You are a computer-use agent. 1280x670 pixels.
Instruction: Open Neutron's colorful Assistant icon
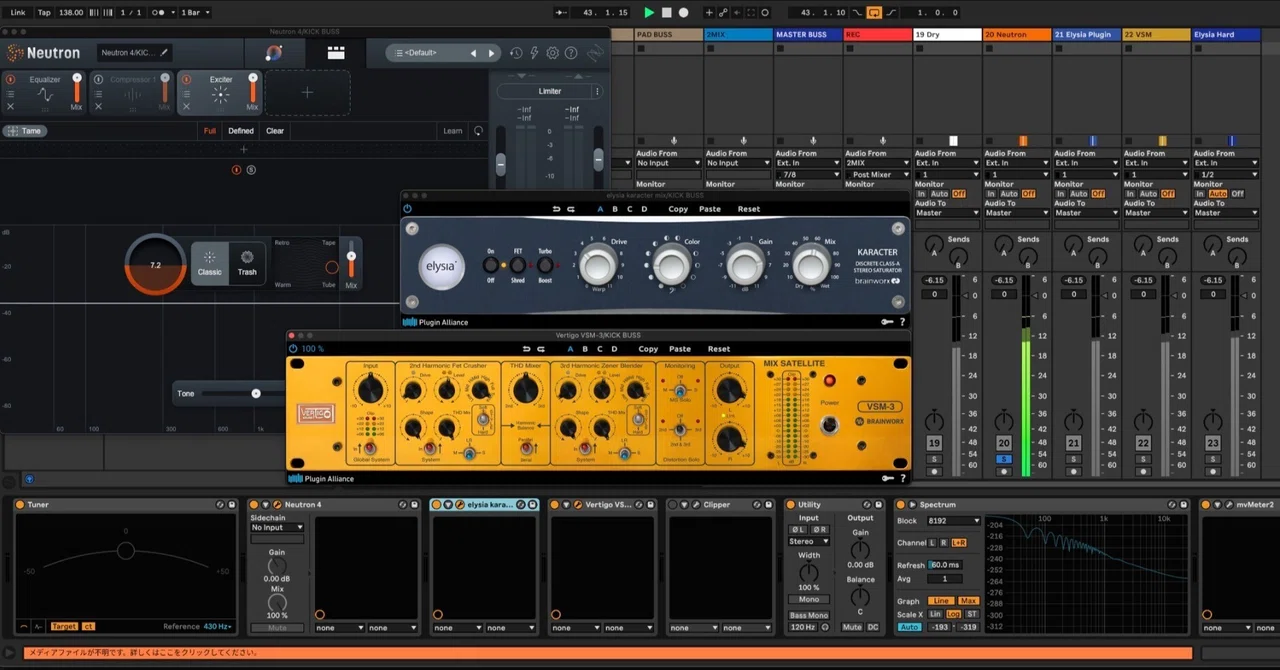(x=273, y=53)
